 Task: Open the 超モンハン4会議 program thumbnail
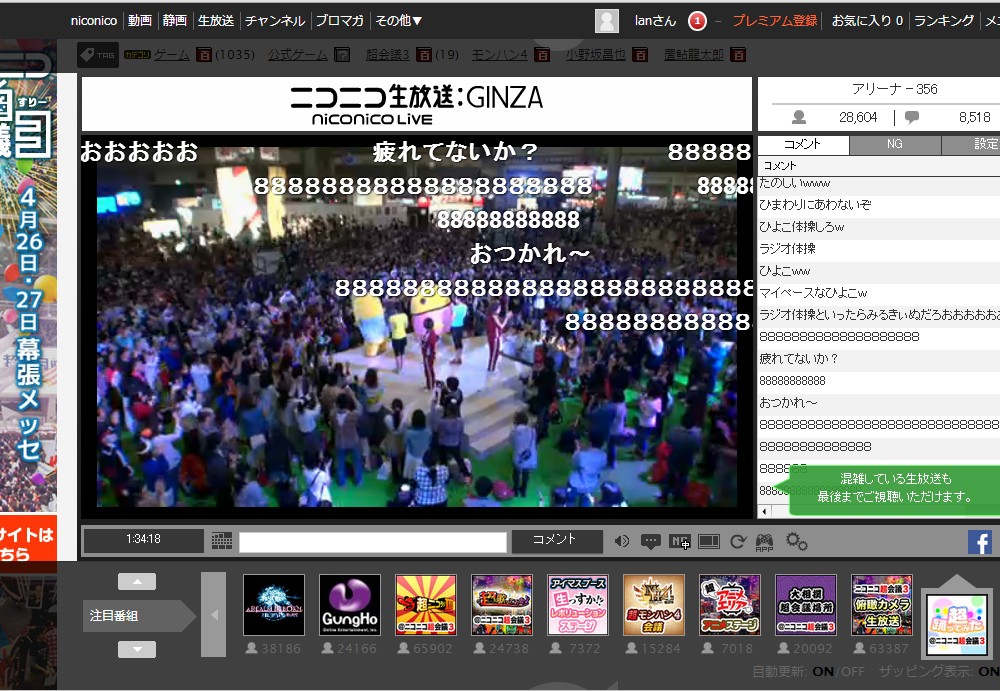click(654, 605)
